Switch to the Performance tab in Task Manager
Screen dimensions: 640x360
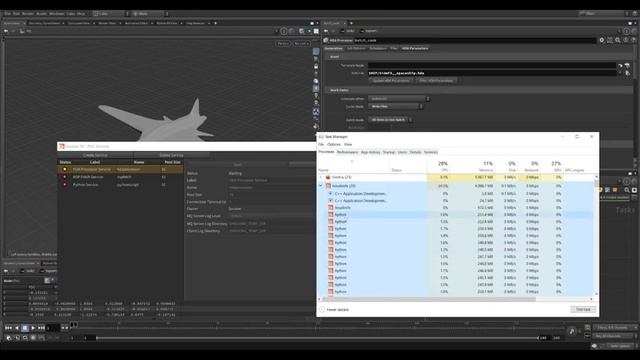pyautogui.click(x=347, y=152)
